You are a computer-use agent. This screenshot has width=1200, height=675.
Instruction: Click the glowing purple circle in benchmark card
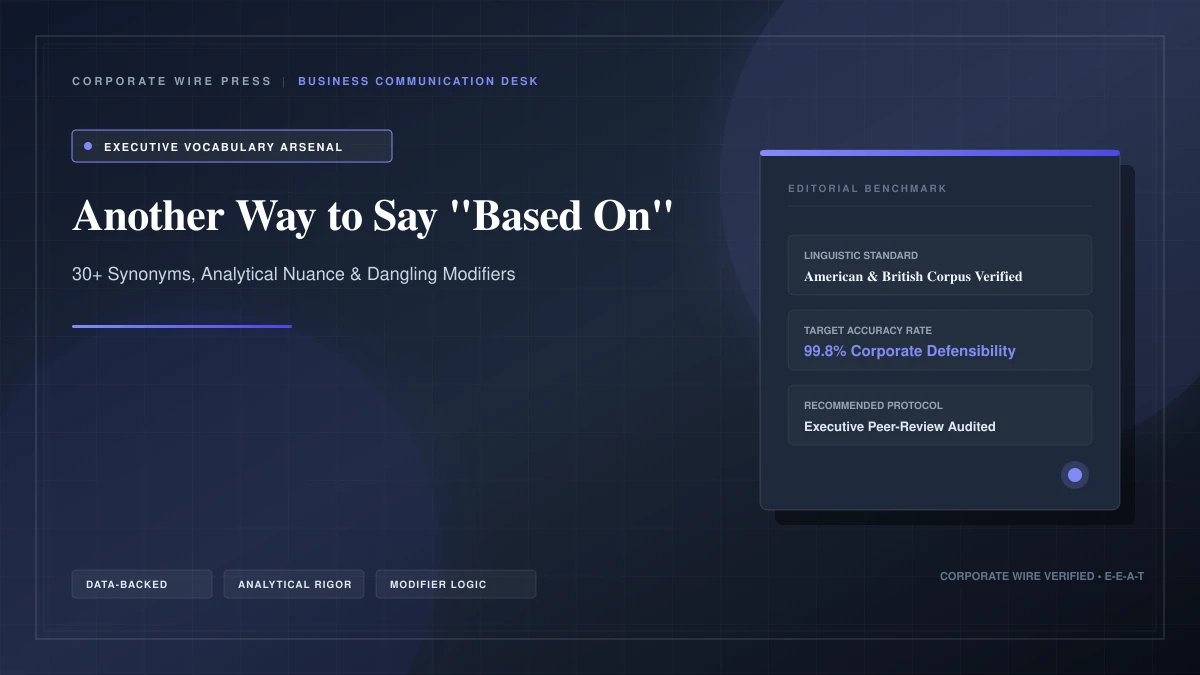point(1075,475)
